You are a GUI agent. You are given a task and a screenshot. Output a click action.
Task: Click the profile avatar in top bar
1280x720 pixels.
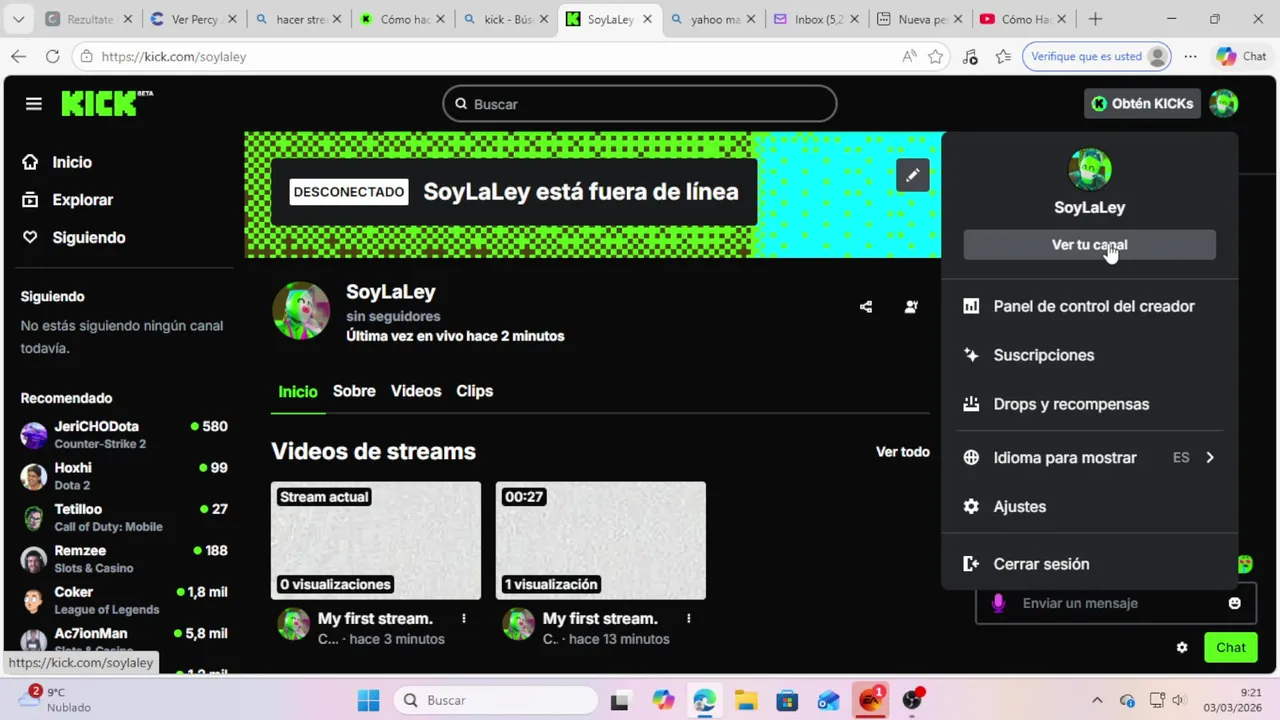coord(1223,103)
